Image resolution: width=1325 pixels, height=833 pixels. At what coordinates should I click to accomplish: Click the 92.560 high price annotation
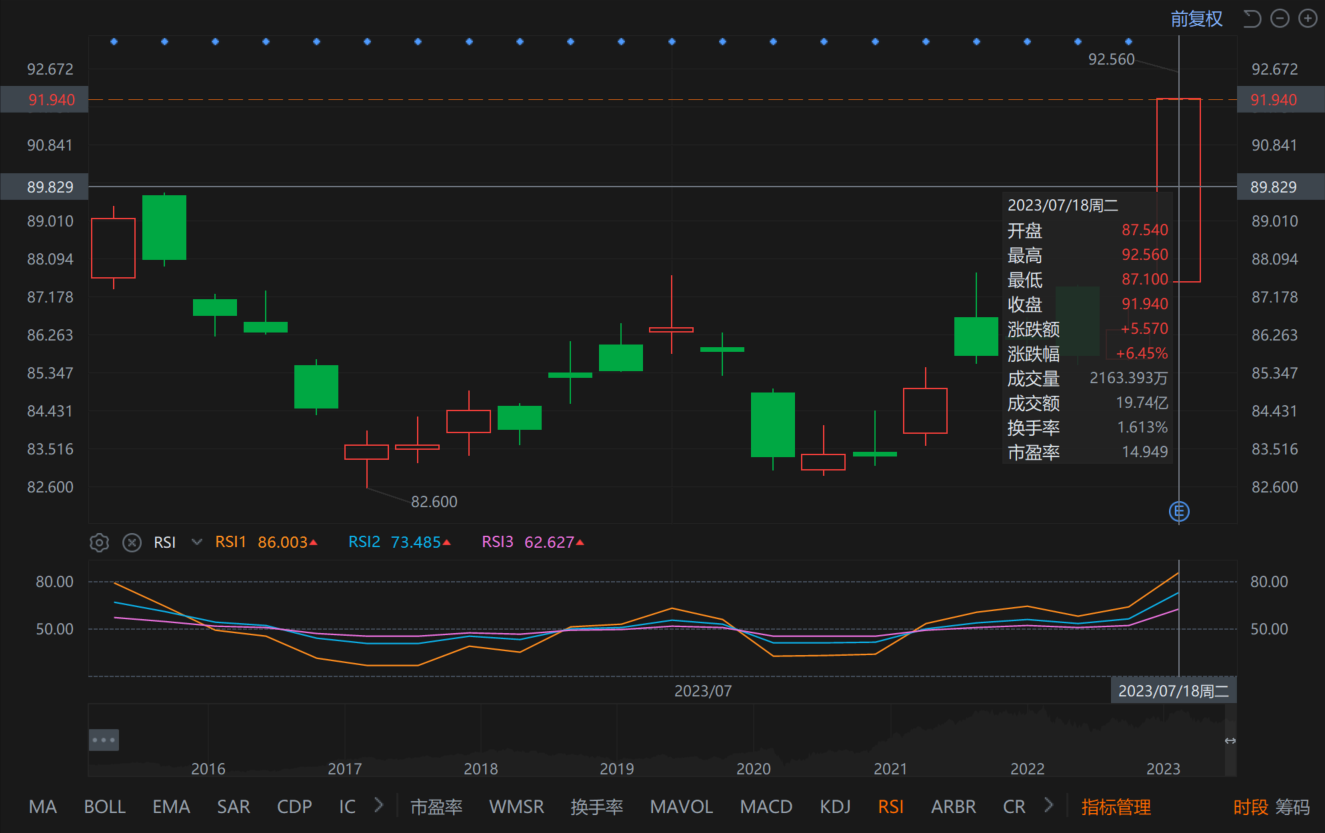click(1111, 59)
